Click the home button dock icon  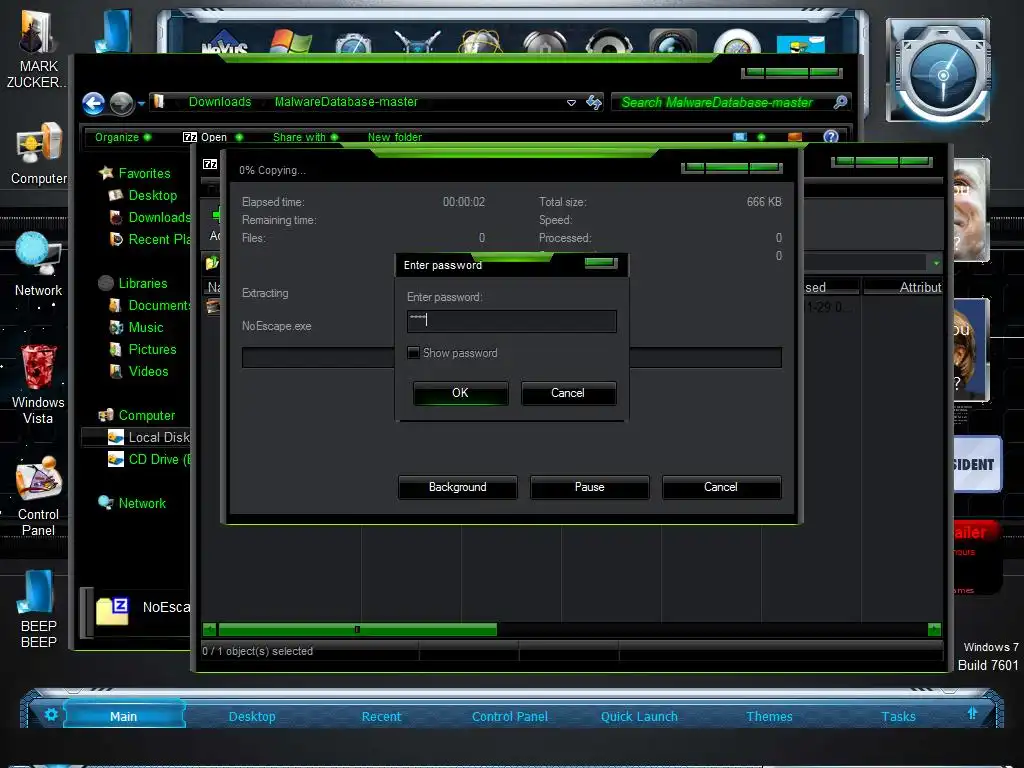click(545, 42)
